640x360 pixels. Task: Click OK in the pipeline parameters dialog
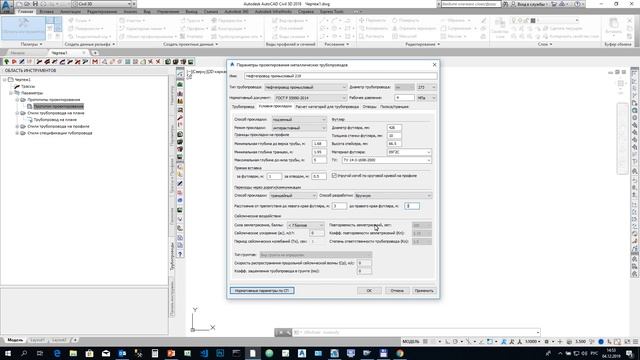(369, 291)
